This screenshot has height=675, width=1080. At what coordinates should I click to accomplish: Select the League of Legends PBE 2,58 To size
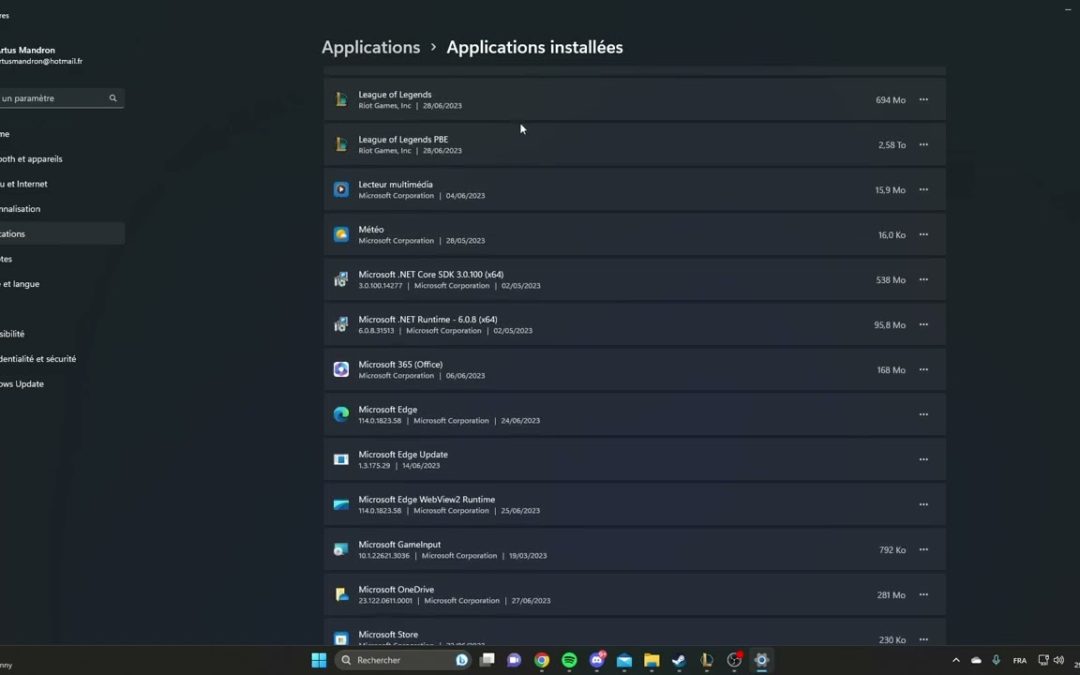coord(892,145)
